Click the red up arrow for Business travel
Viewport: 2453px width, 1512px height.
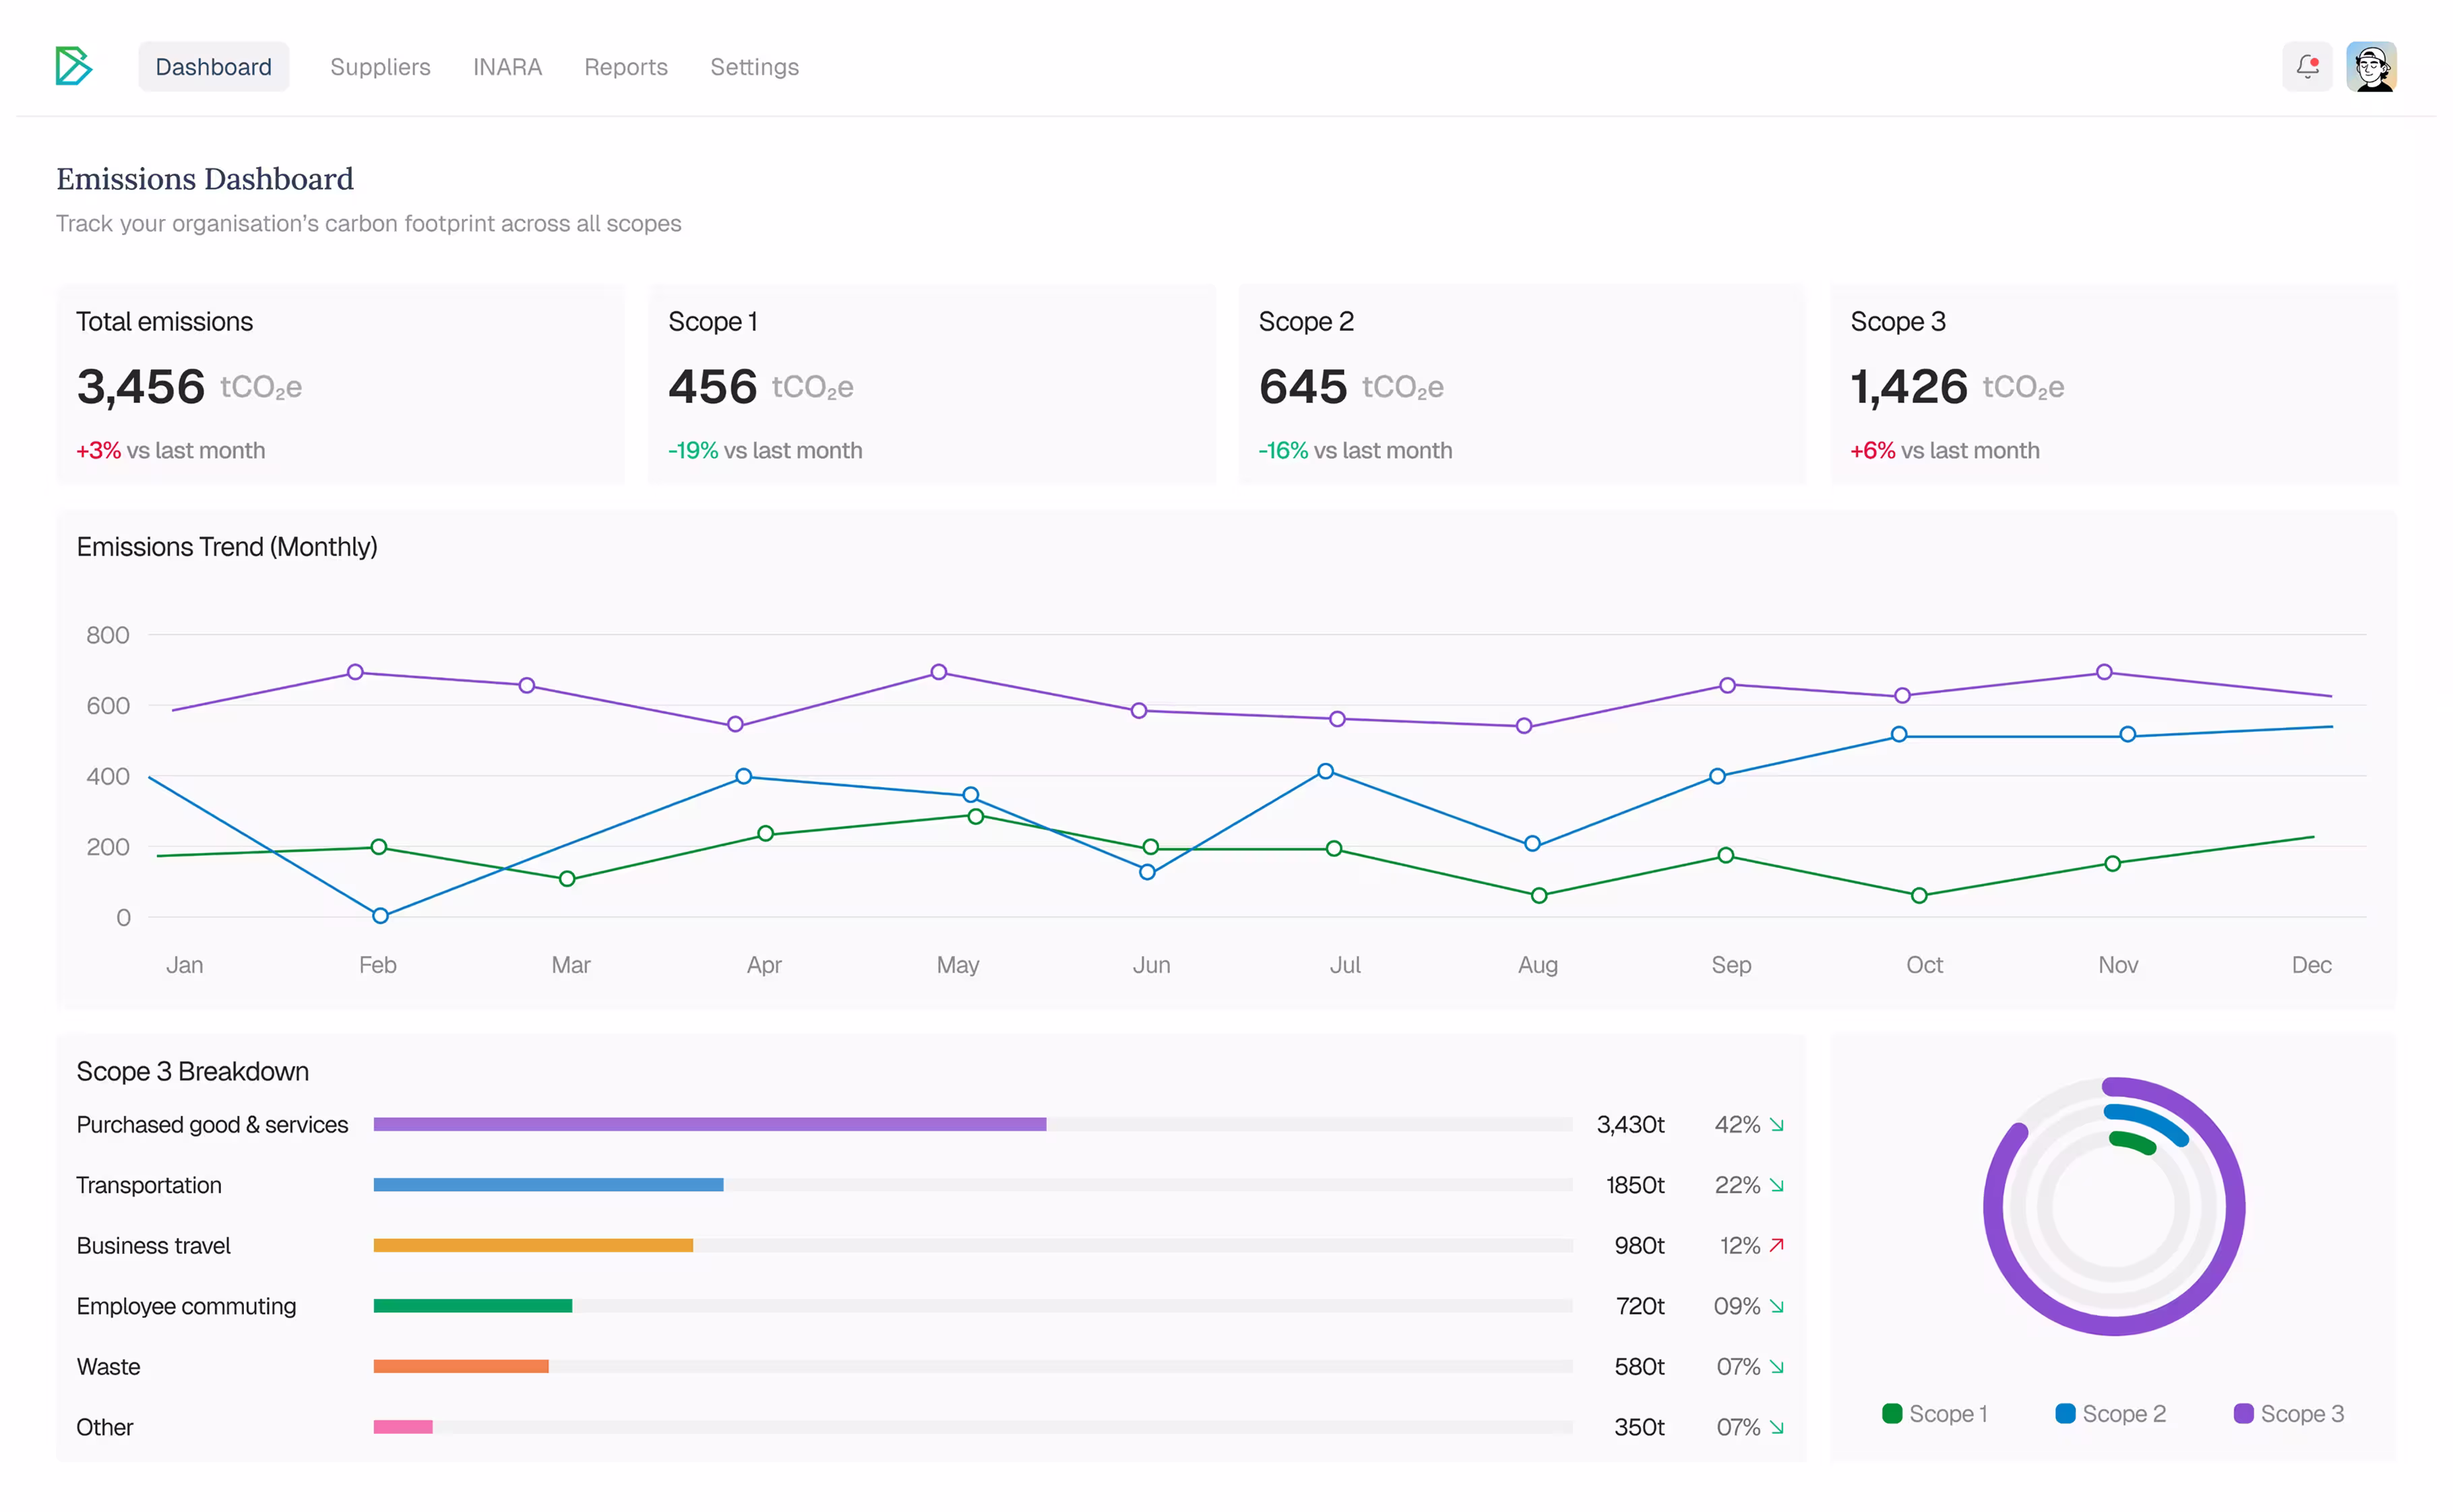1776,1245
